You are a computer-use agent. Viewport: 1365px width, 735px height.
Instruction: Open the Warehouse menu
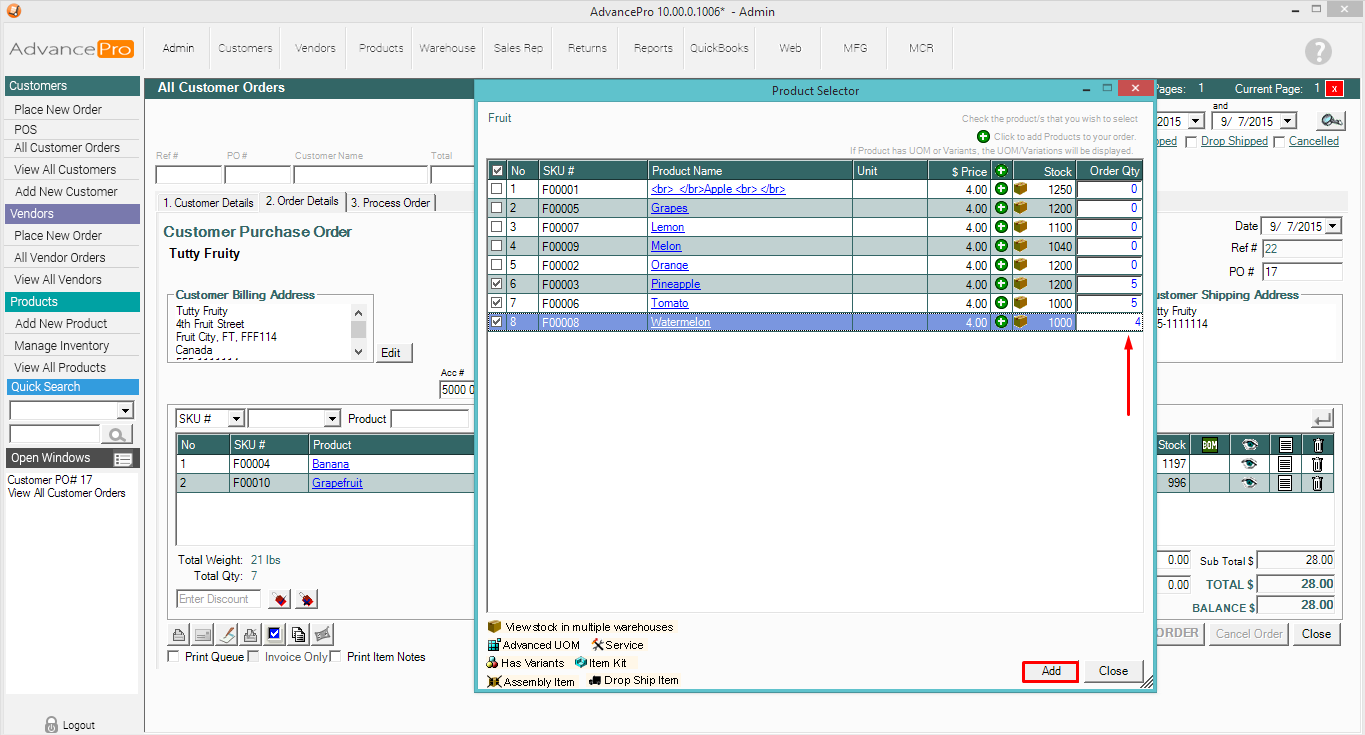point(447,48)
